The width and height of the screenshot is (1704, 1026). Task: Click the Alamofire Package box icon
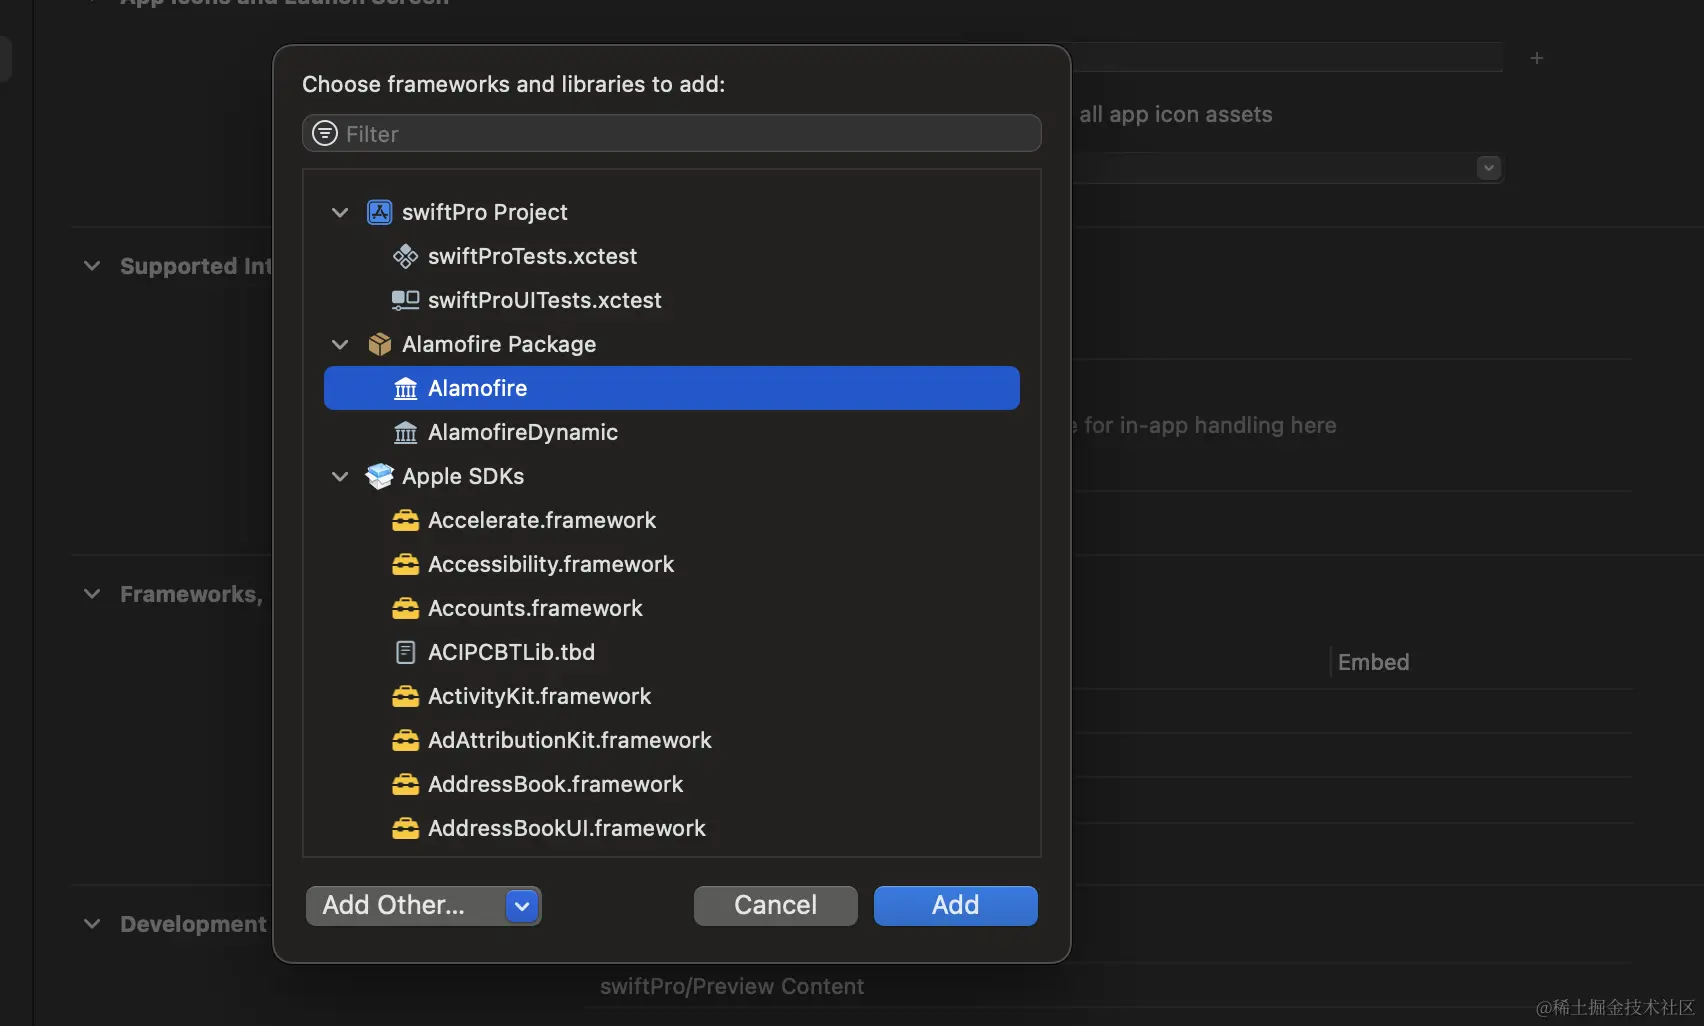click(380, 344)
